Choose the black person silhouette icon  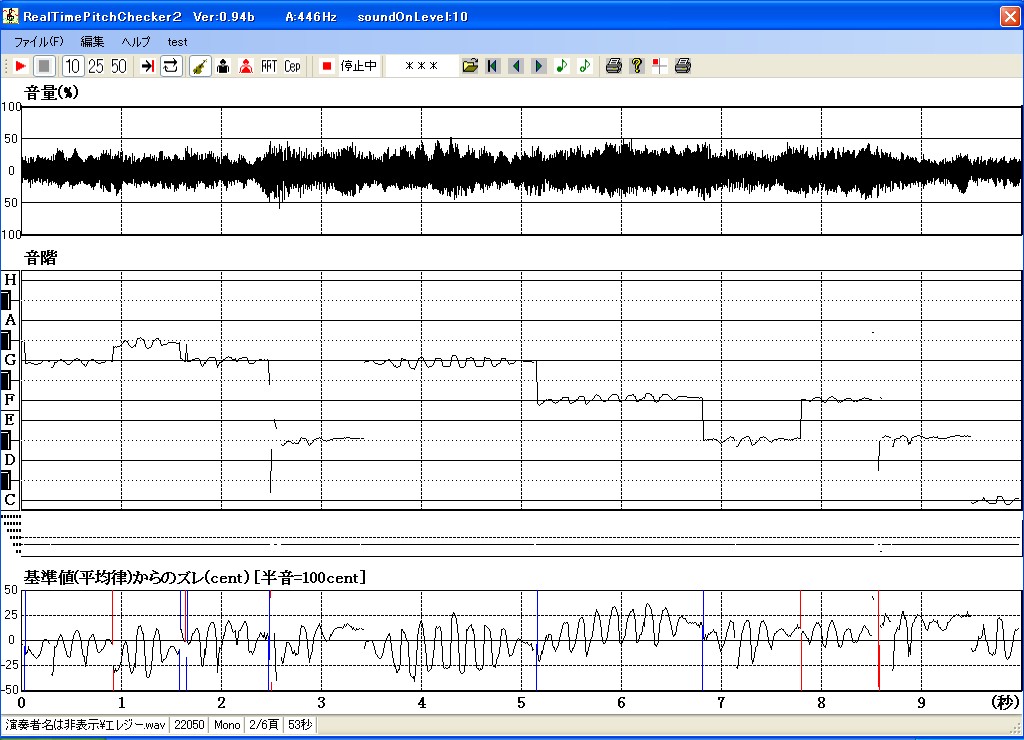[x=223, y=66]
